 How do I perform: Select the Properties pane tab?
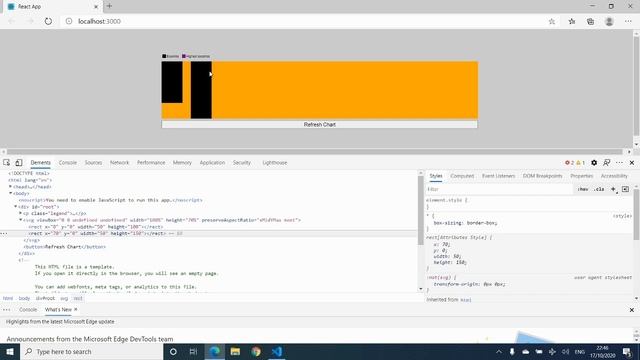tap(582, 176)
